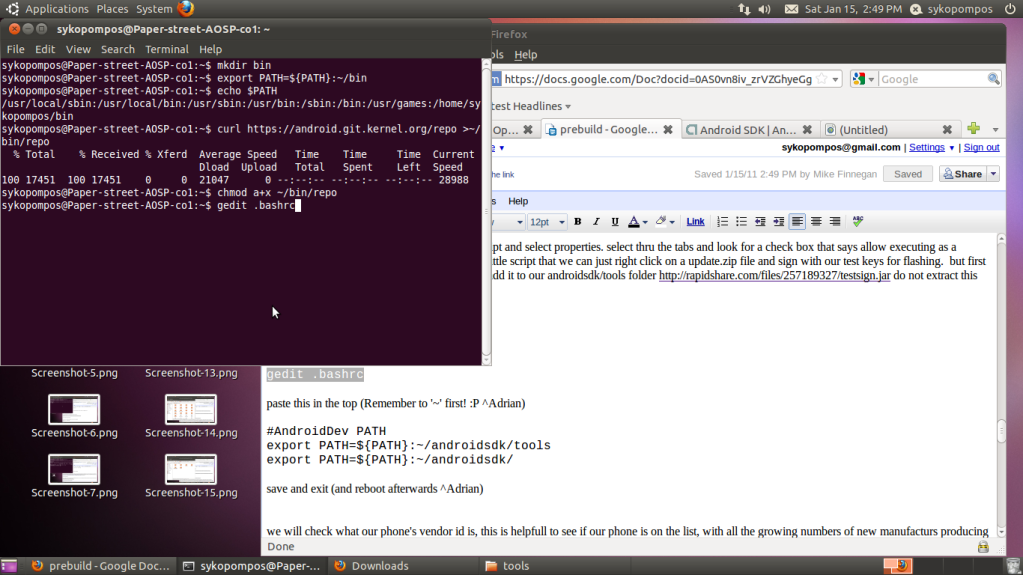Click the power/session icon in top panel

(x=1010, y=9)
